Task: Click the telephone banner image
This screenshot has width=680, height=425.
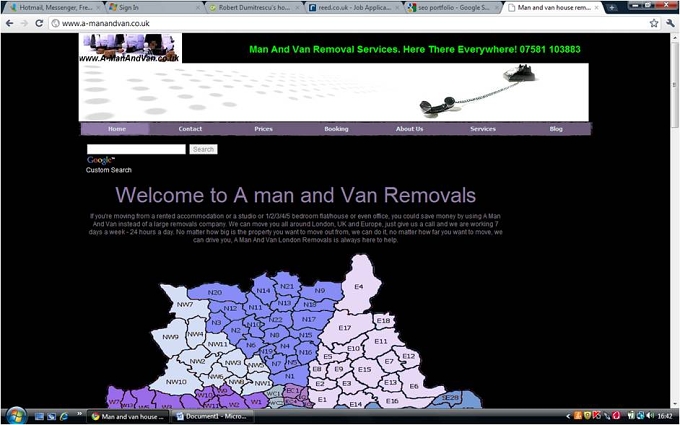Action: [x=333, y=92]
